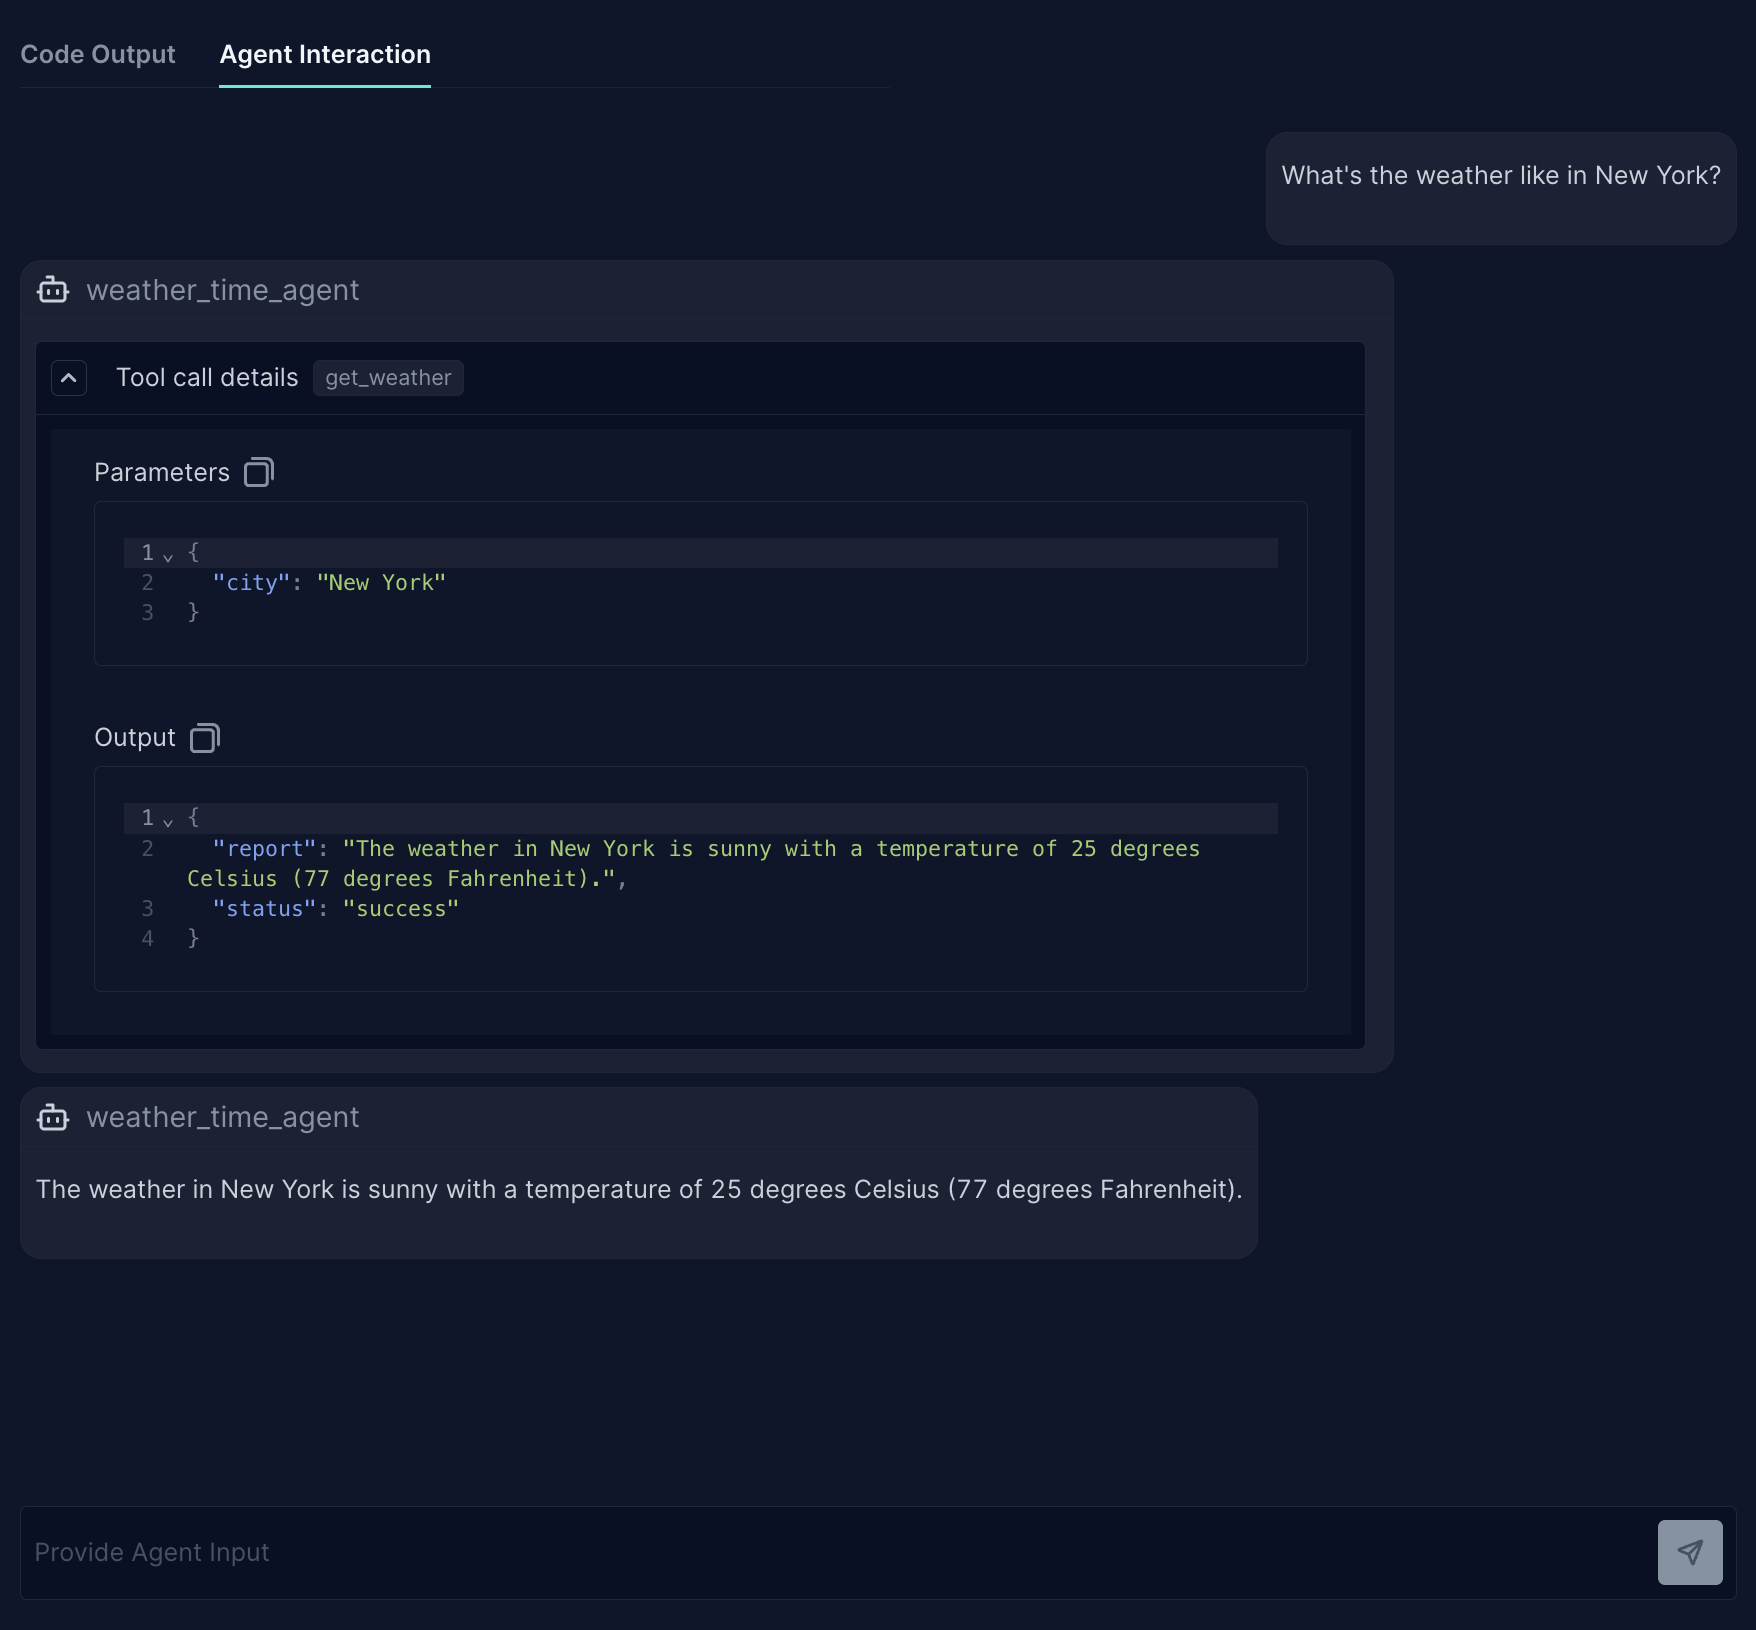Click the final agent weather response text
The width and height of the screenshot is (1756, 1630).
tap(639, 1189)
